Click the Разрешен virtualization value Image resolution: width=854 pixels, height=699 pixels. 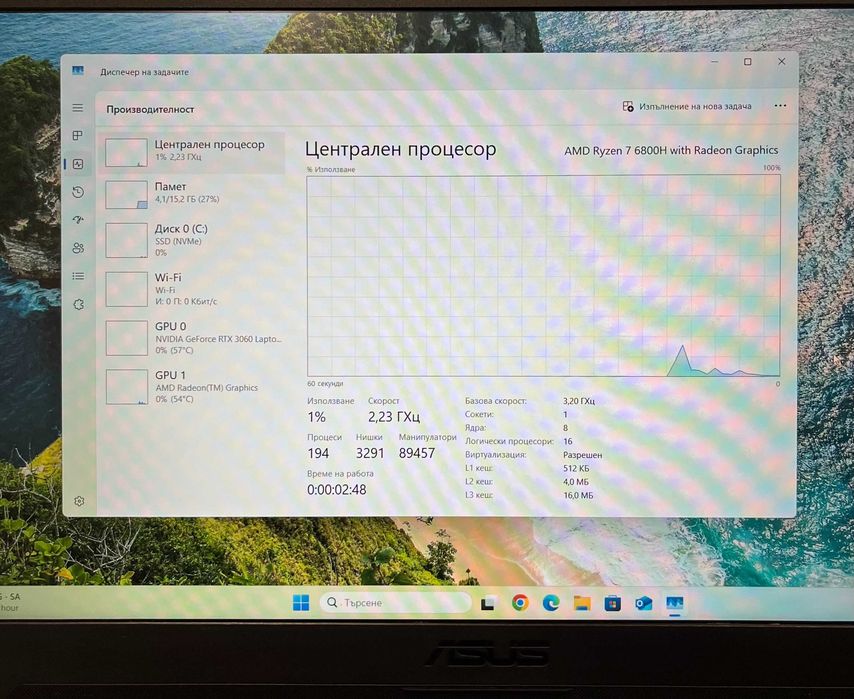[582, 455]
